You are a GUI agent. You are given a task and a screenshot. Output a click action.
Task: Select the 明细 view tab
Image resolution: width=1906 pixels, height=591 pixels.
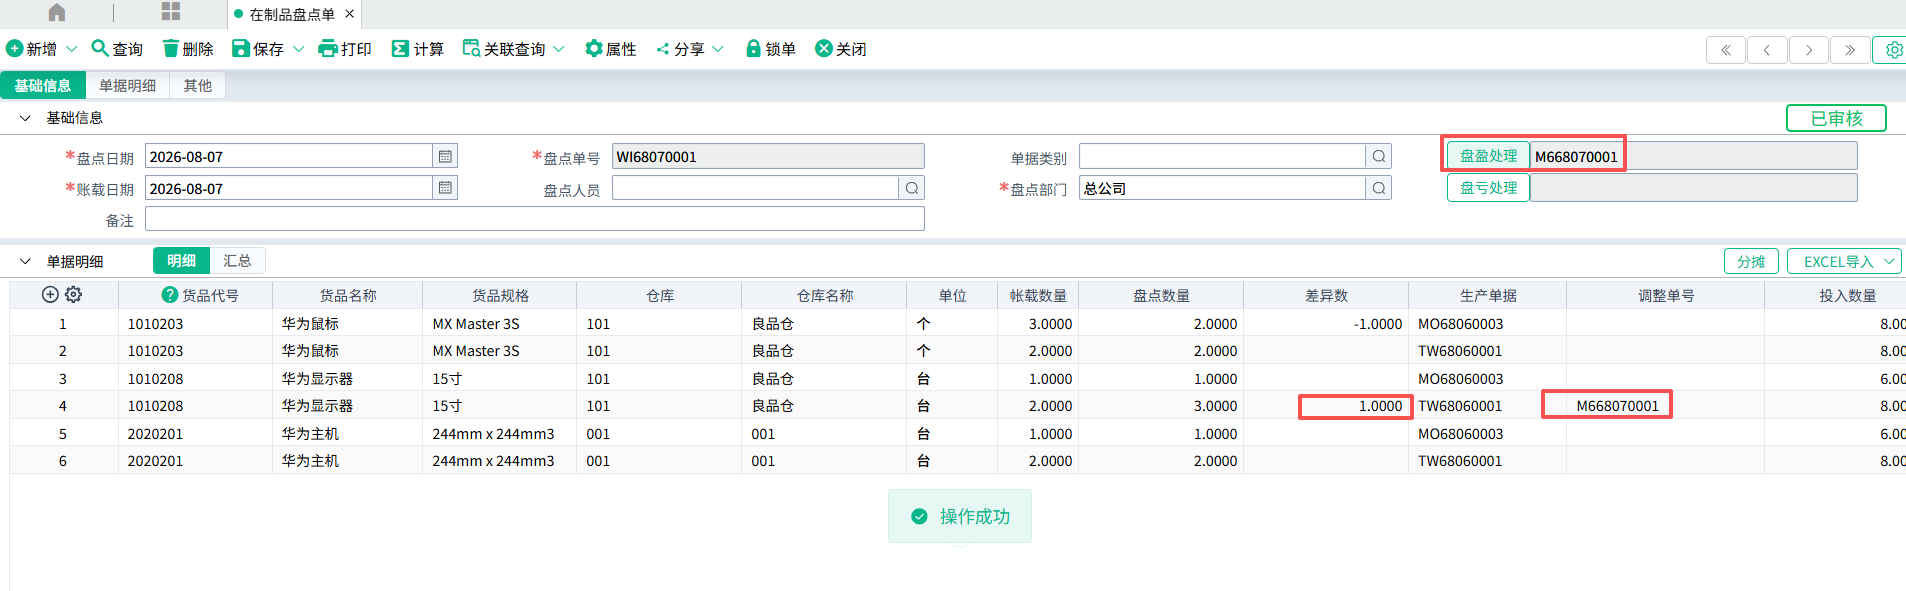coord(181,261)
